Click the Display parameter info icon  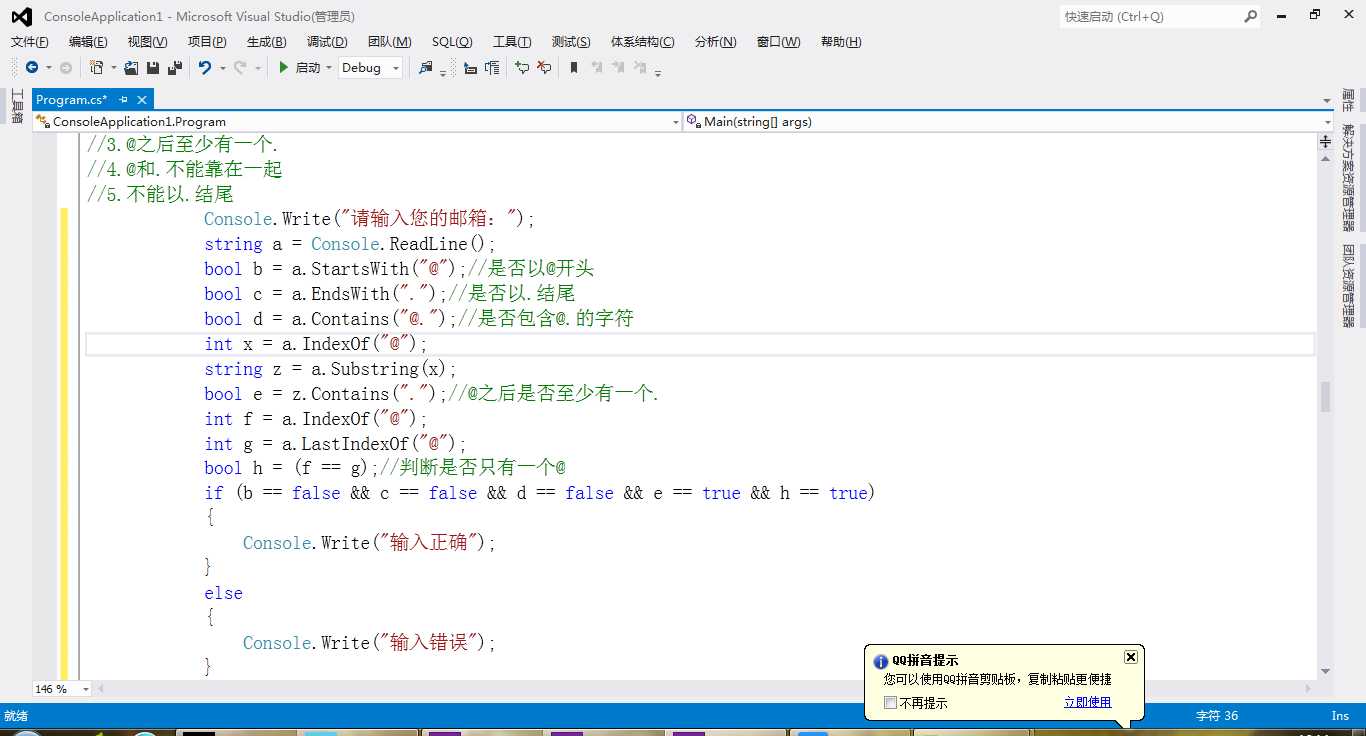[x=492, y=68]
